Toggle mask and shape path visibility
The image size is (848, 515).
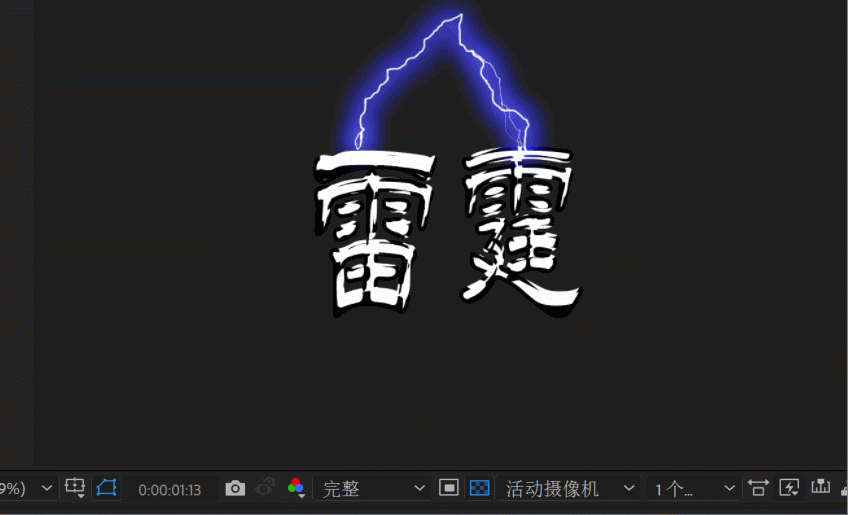tap(107, 488)
